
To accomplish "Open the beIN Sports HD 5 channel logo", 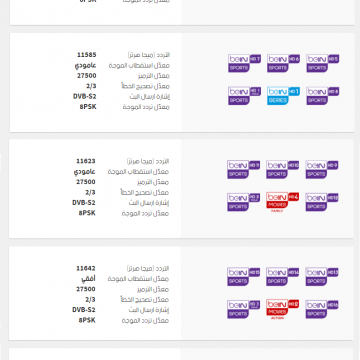I will point(323,63).
